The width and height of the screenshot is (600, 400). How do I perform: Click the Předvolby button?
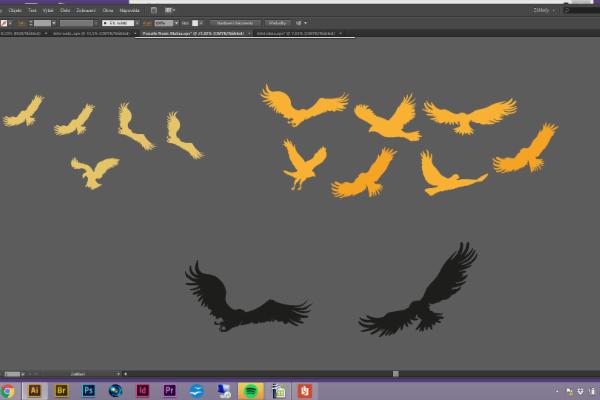(279, 22)
